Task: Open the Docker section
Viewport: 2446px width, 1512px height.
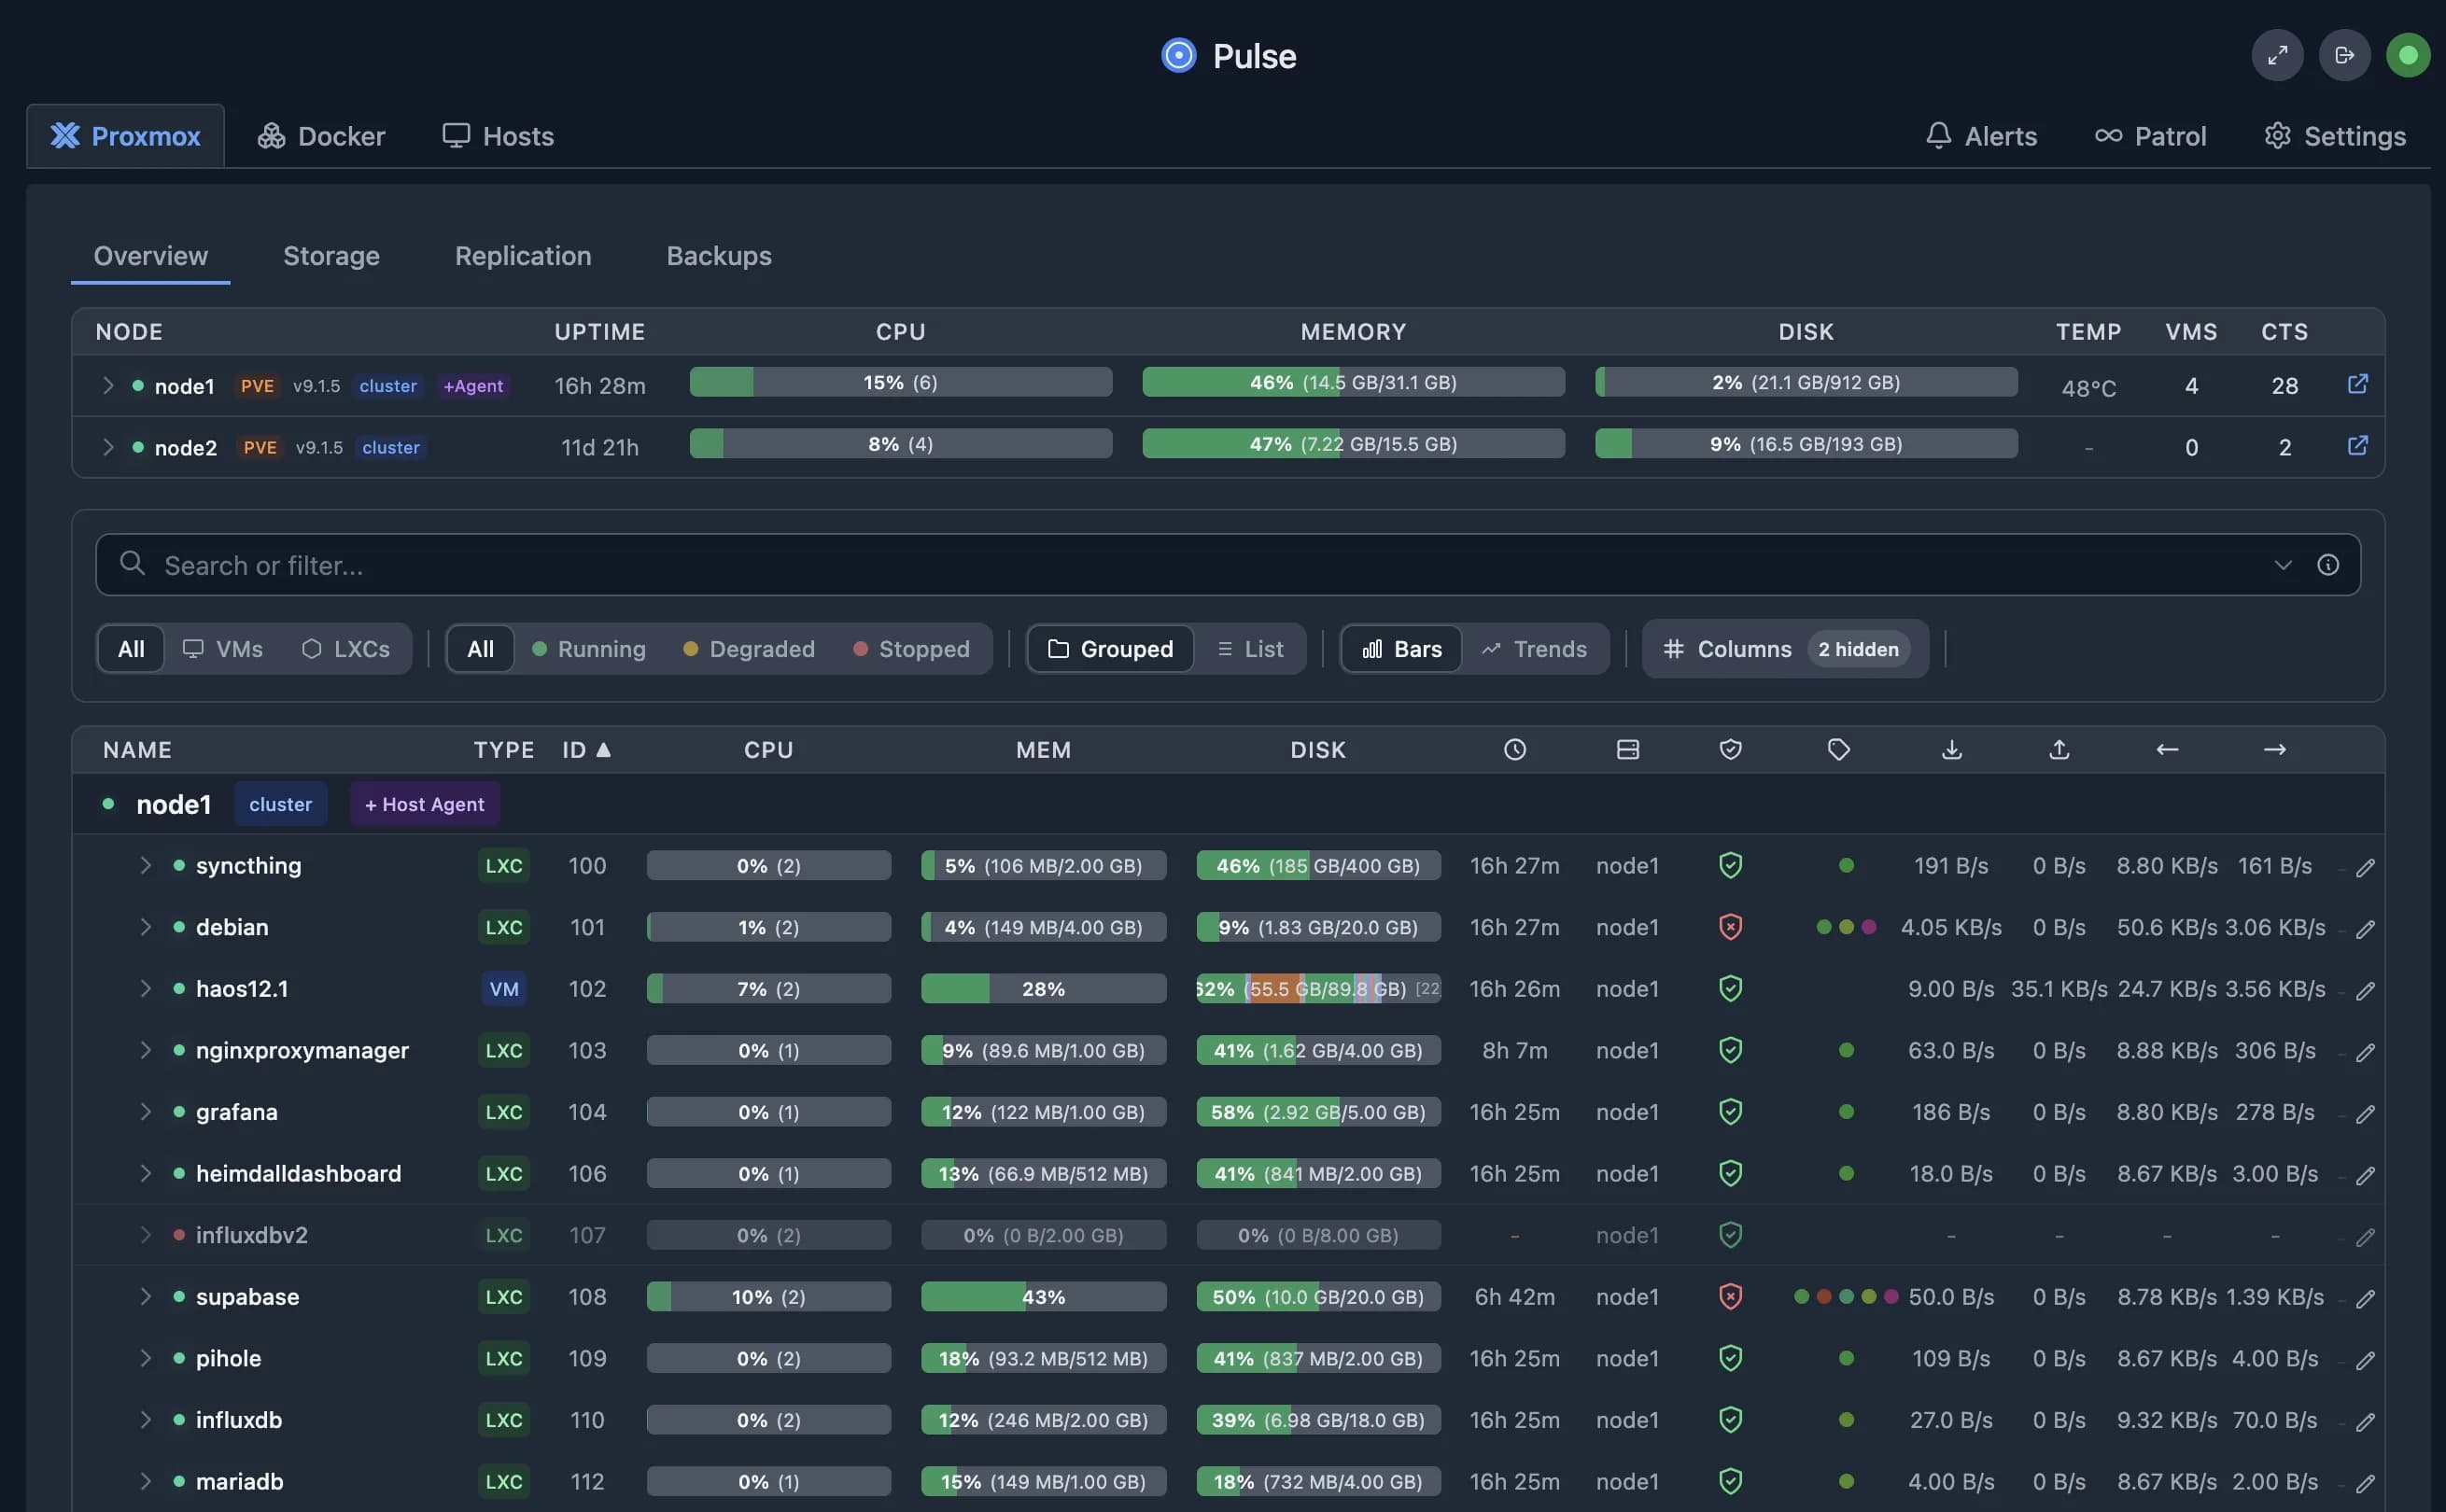Action: click(320, 136)
